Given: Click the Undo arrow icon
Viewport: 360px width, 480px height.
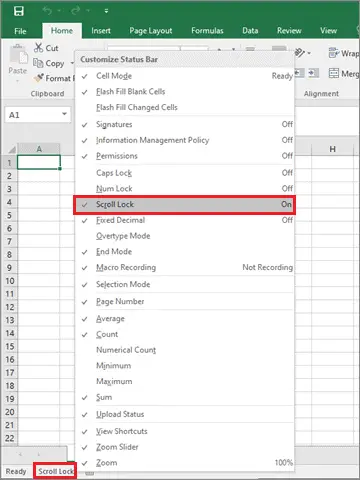Looking at the screenshot, I should 47,11.
